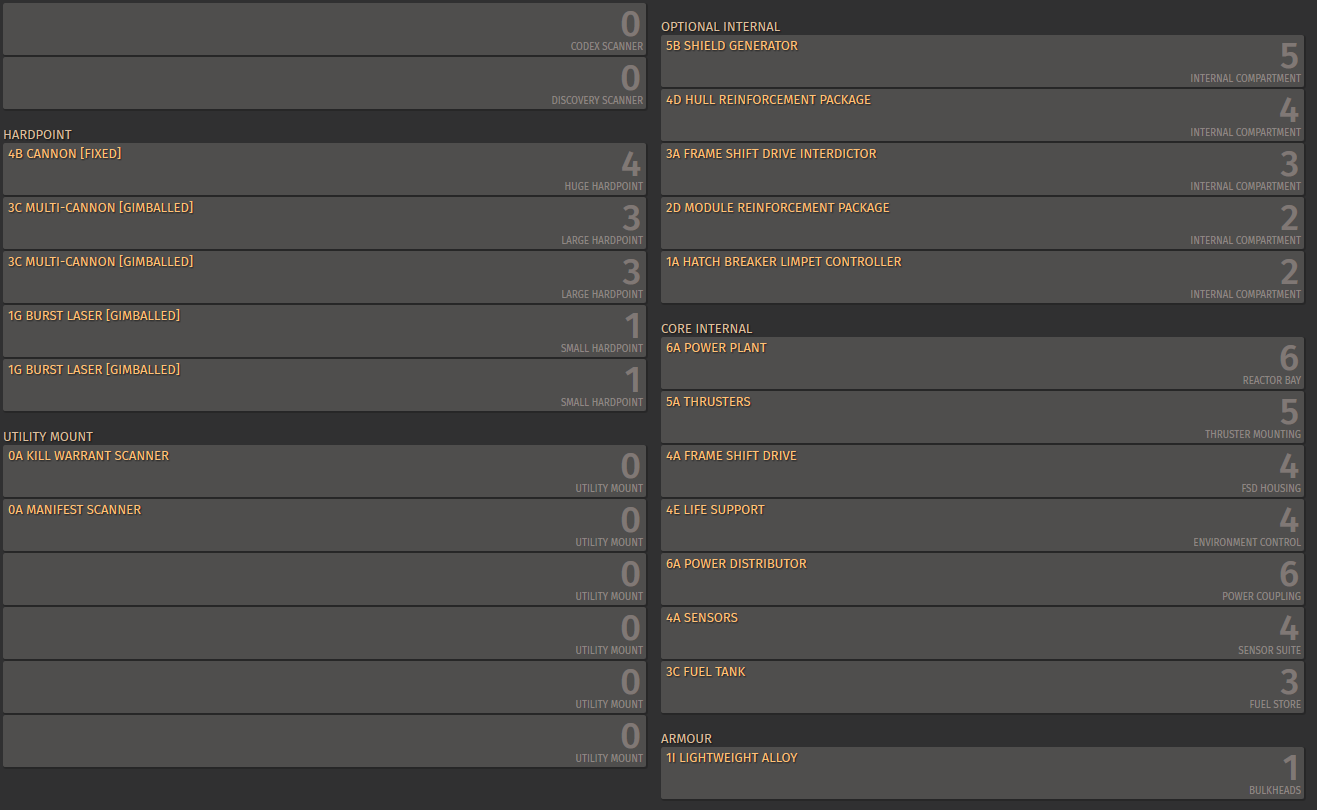
Task: Open the 4D Hull Reinforcement Package slot
Action: (982, 115)
